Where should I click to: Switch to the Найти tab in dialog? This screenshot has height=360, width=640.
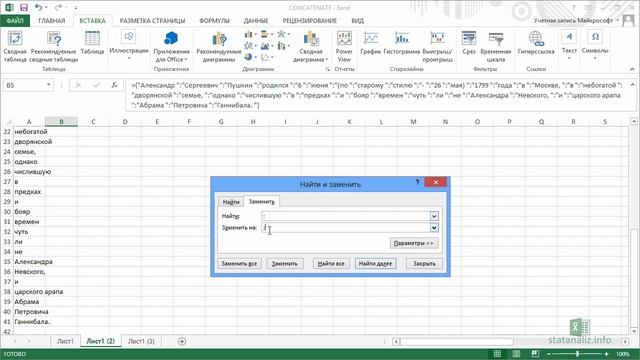coord(231,202)
